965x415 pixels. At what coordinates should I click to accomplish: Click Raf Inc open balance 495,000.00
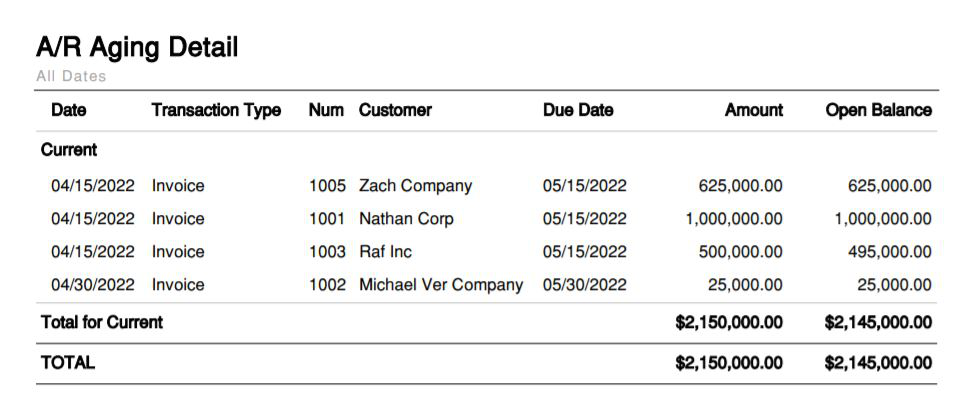[889, 252]
